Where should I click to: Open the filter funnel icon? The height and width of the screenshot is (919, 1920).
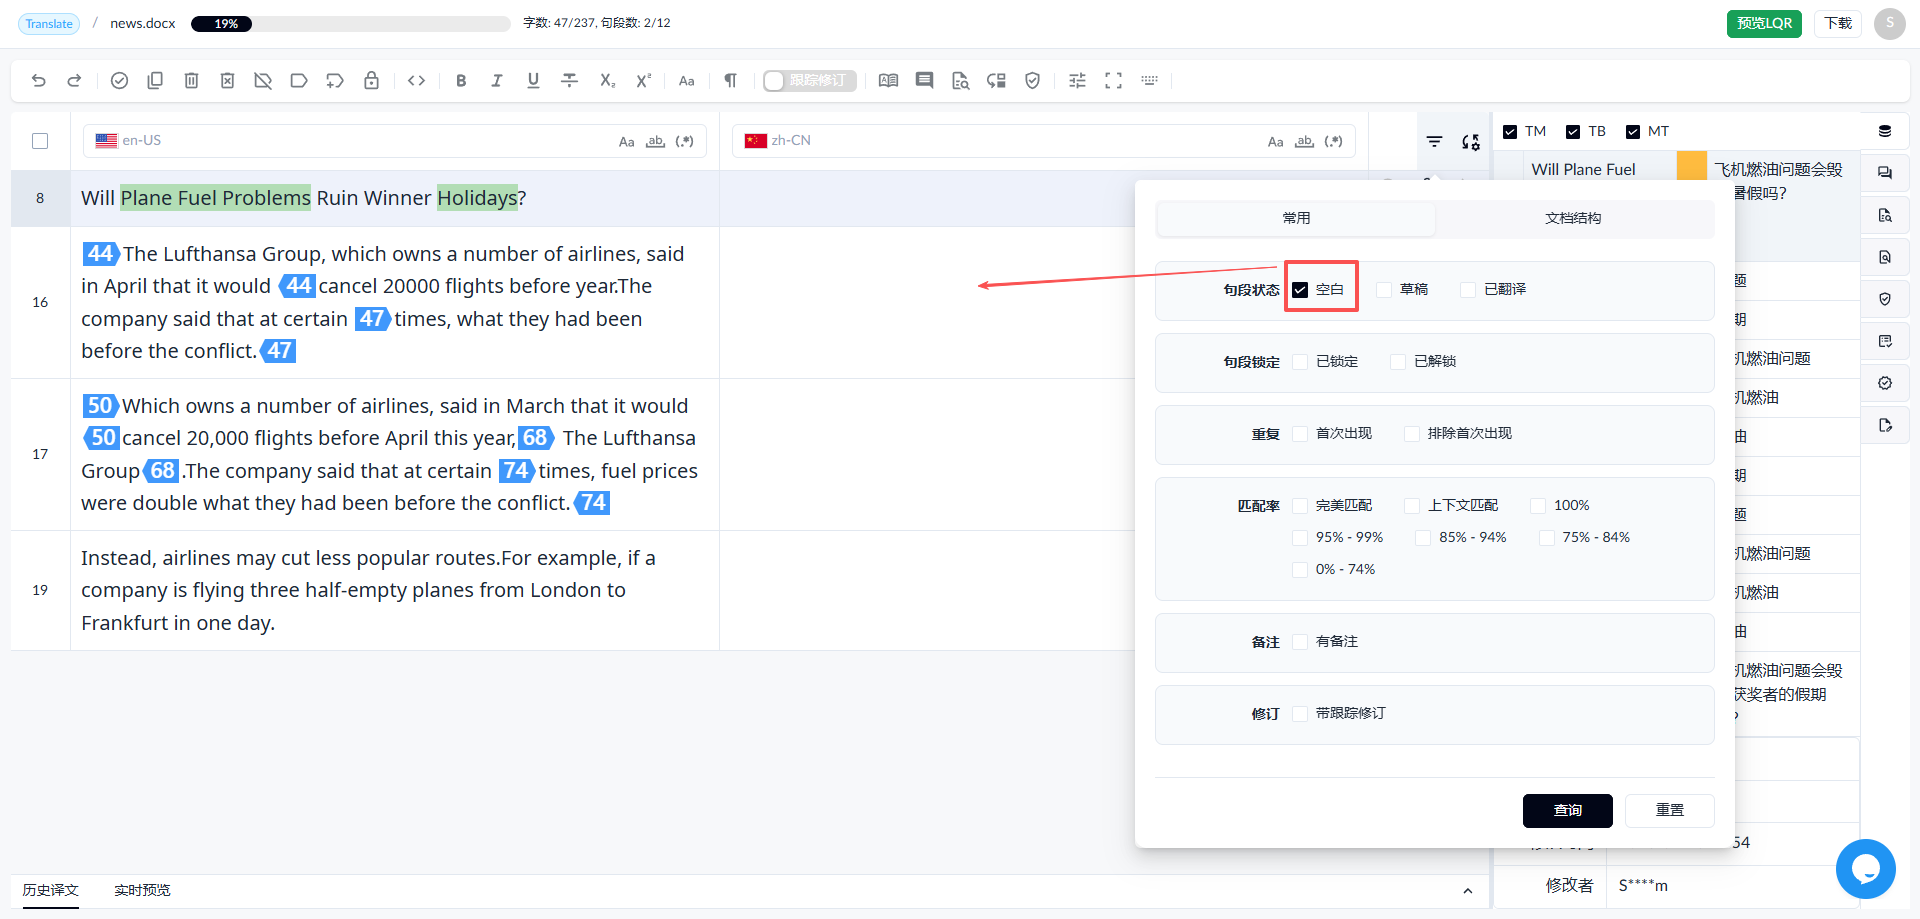click(1434, 142)
